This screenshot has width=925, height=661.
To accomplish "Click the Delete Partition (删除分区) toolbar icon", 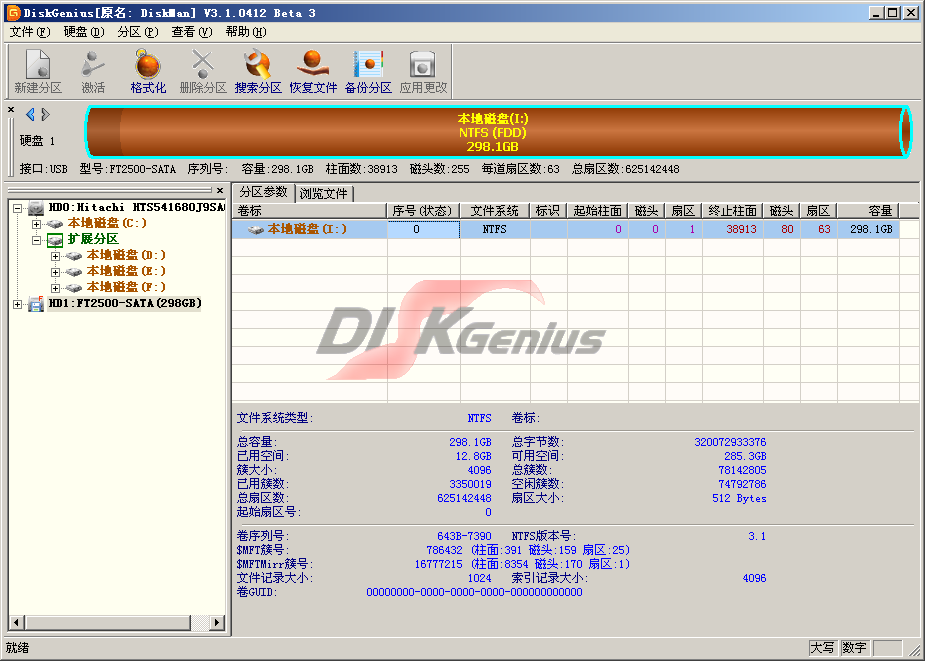I will 202,64.
